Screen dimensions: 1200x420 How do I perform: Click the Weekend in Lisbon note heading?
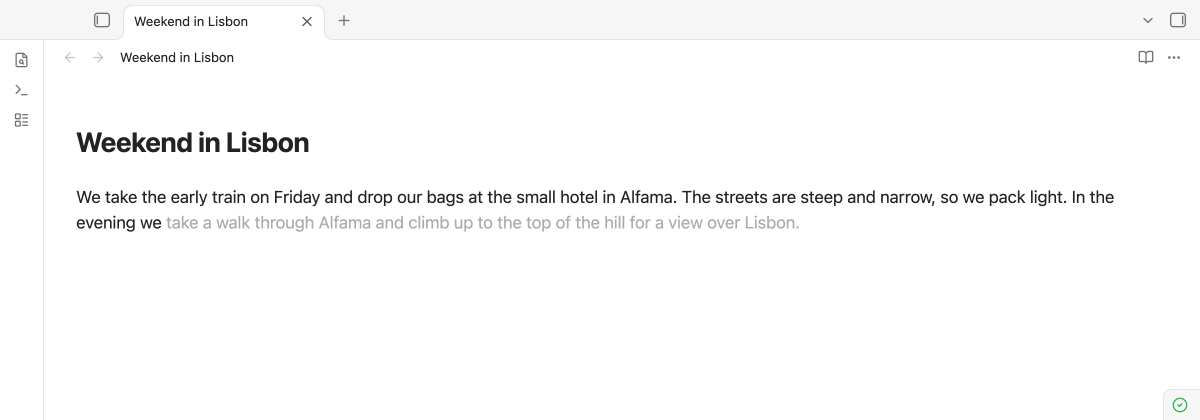point(193,143)
